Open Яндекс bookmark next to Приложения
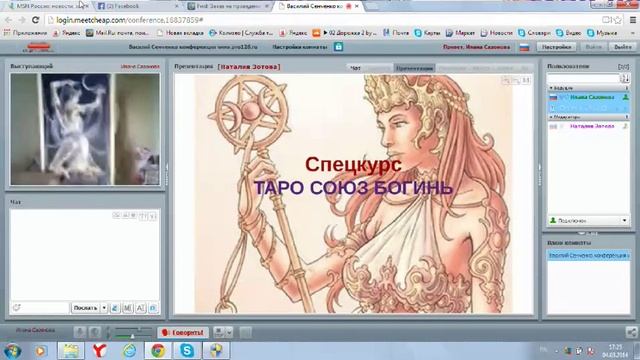The image size is (640, 360). [x=66, y=33]
